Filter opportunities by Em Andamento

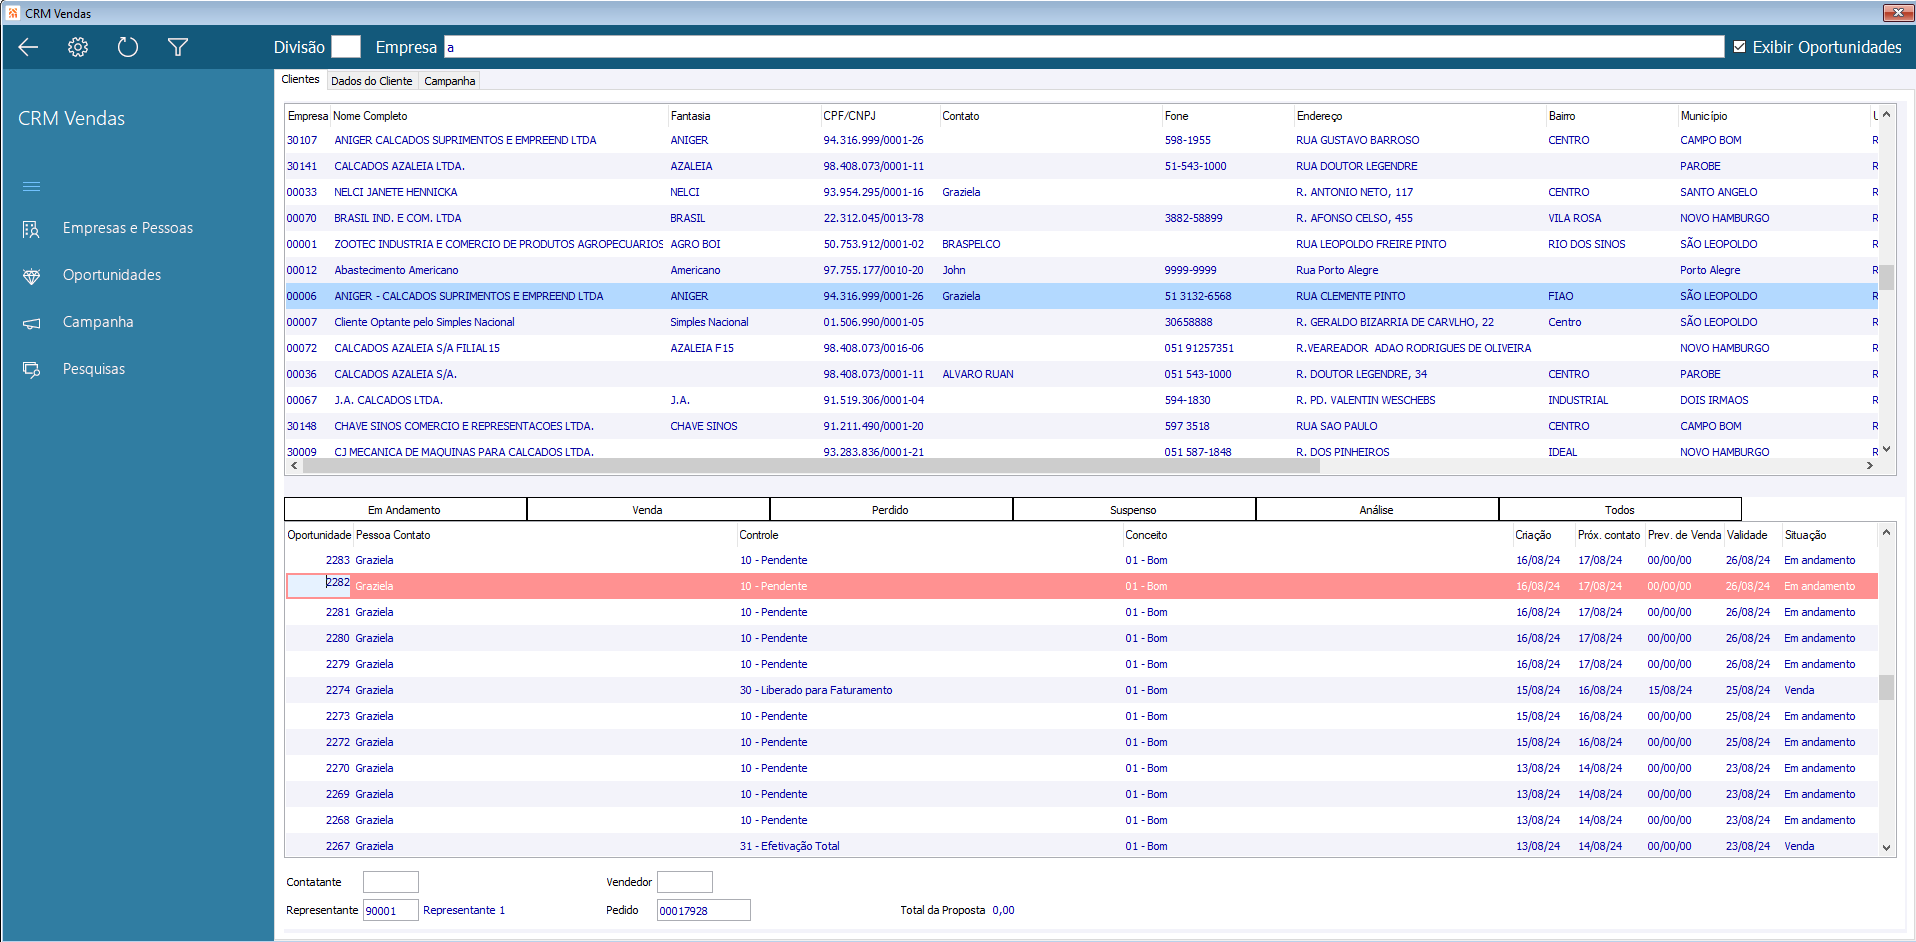tap(405, 509)
